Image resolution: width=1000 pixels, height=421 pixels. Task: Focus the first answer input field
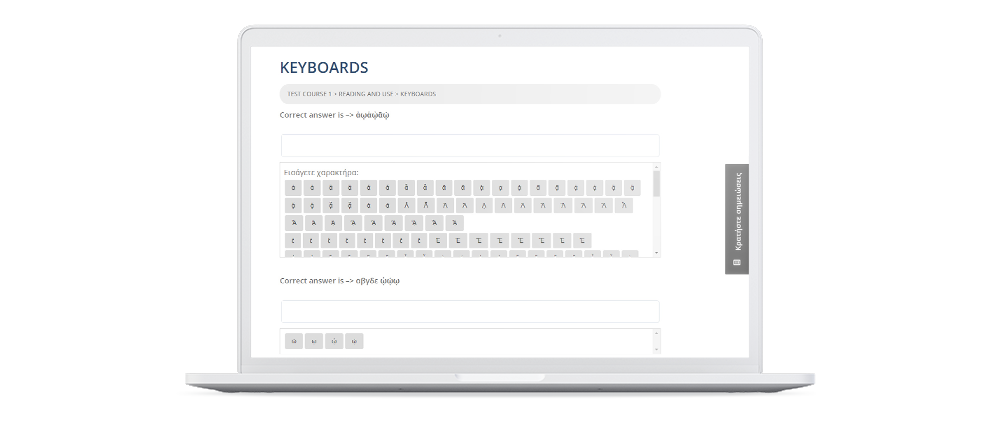470,145
